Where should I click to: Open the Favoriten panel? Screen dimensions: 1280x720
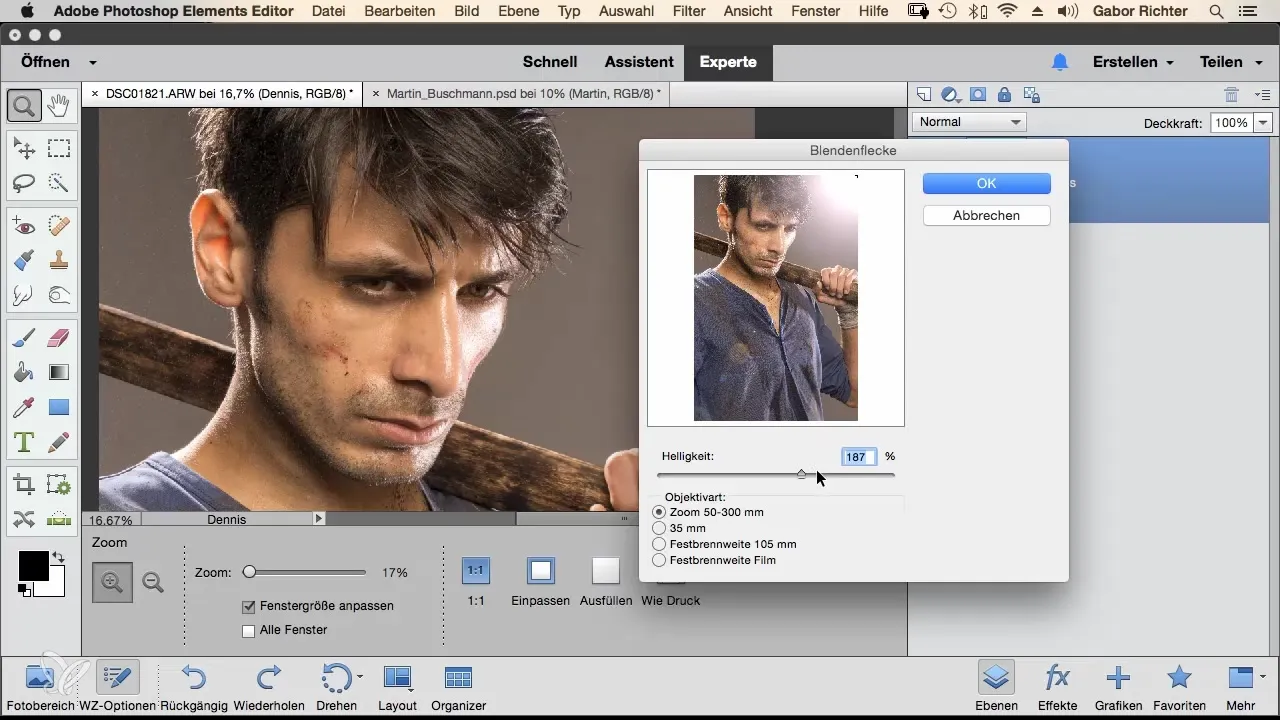coord(1180,686)
